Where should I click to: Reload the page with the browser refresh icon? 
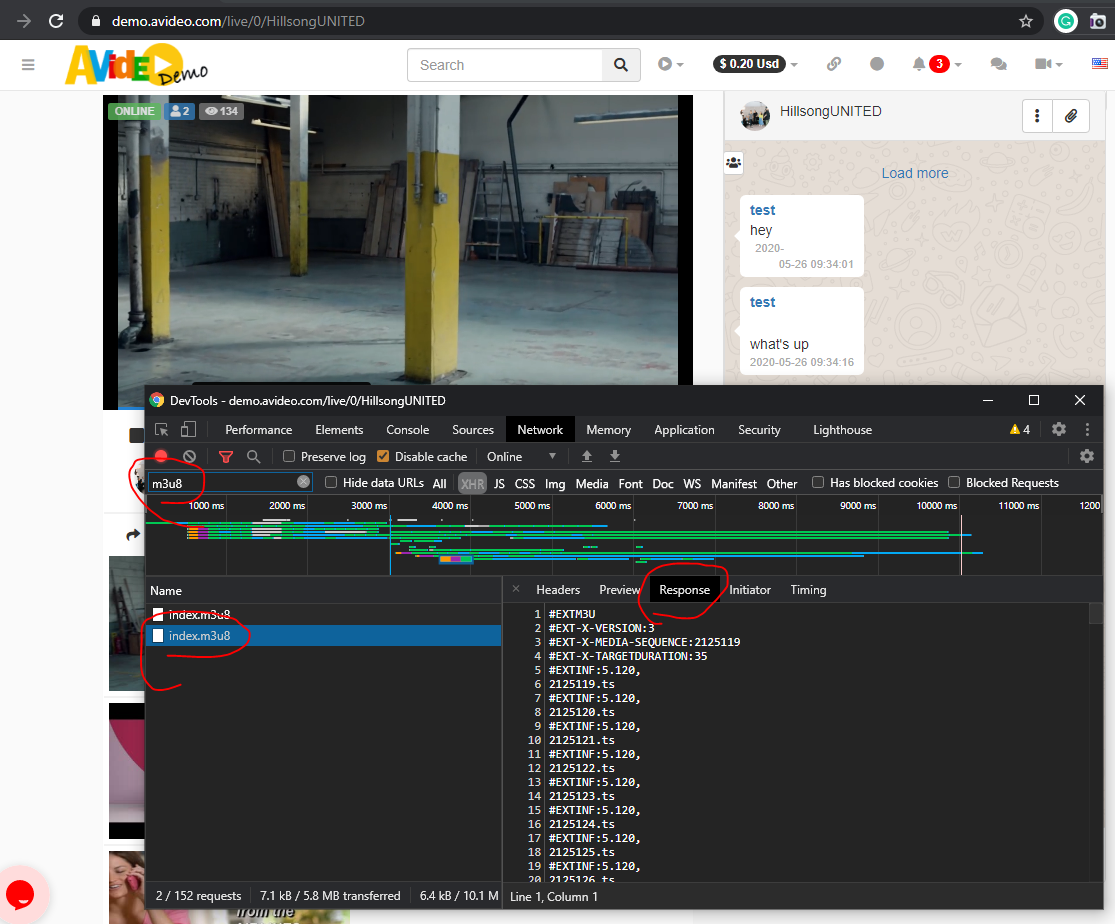tap(56, 21)
